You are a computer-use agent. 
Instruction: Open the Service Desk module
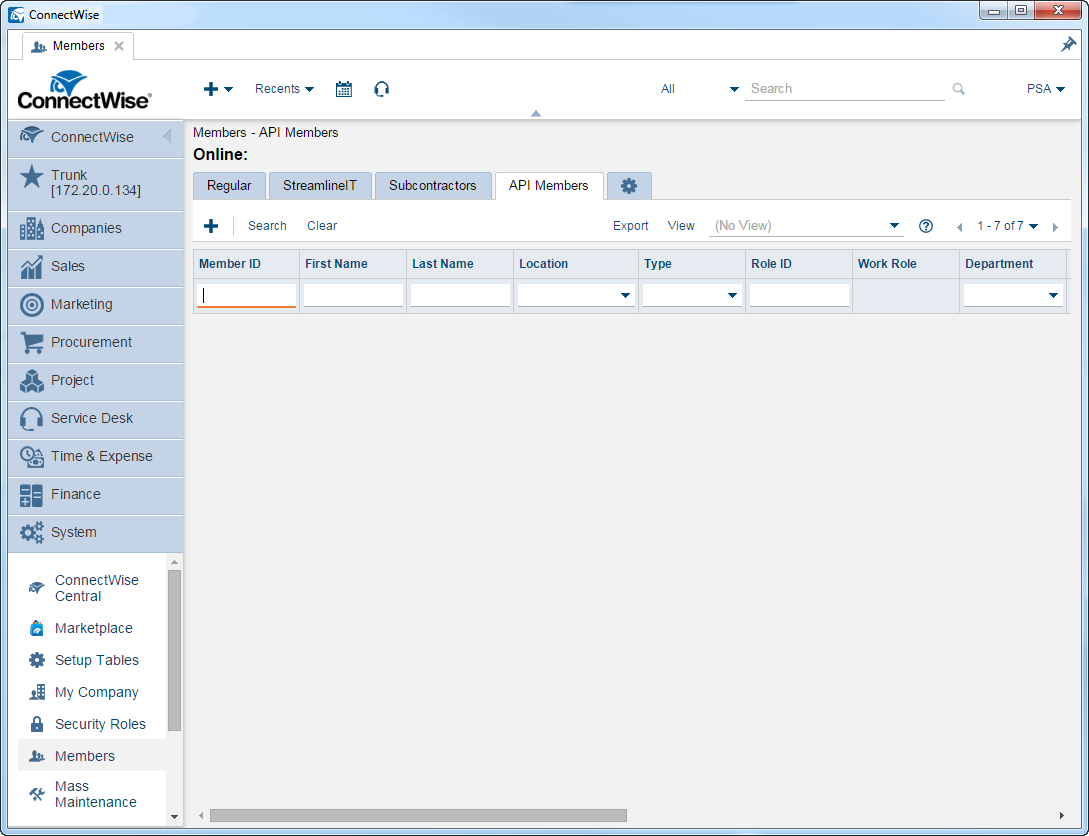92,418
